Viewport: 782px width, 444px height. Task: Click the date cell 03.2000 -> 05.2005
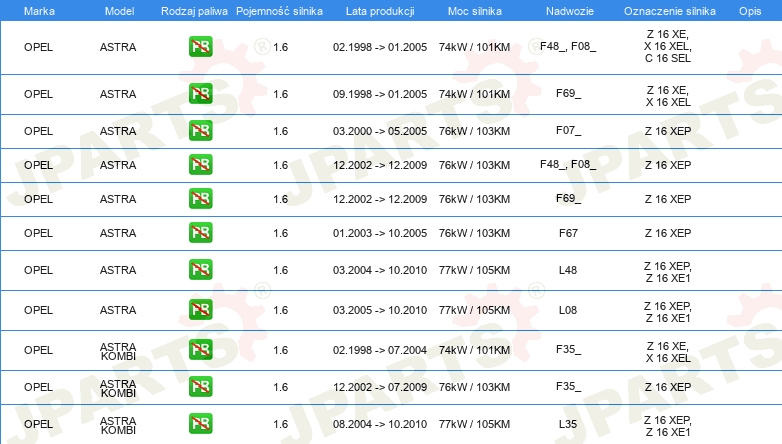coord(380,131)
